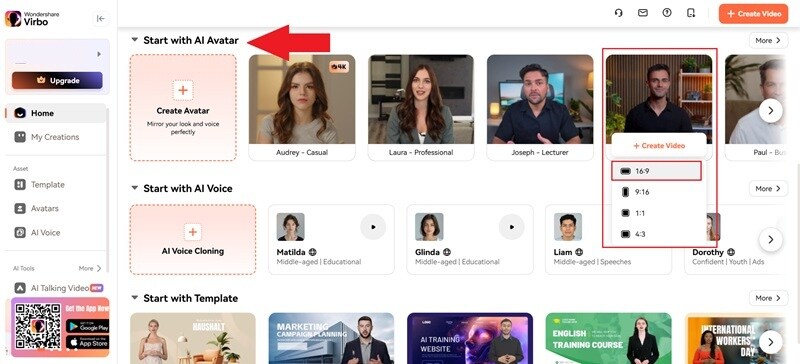Play Matilda voice preview
Image resolution: width=800 pixels, height=364 pixels.
coord(373,227)
